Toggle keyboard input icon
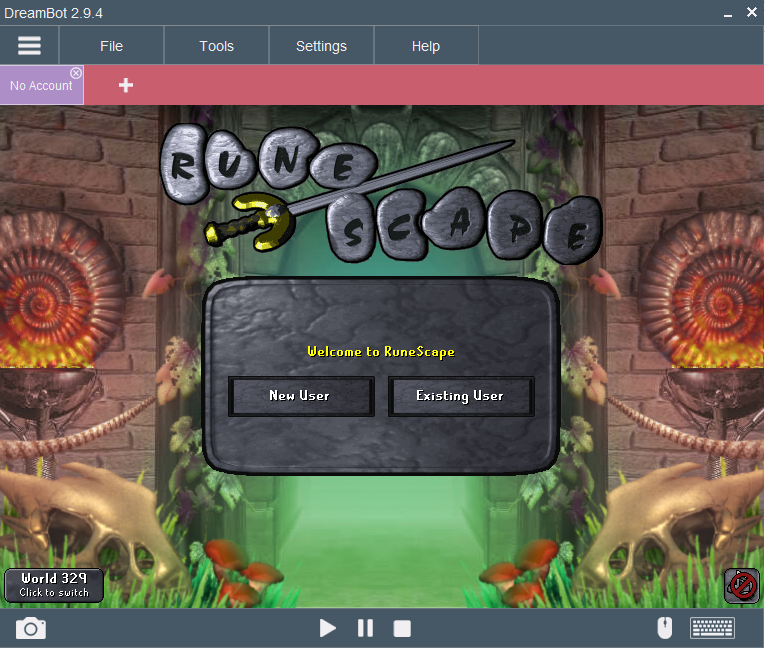Viewport: 765px width, 649px height. [712, 628]
